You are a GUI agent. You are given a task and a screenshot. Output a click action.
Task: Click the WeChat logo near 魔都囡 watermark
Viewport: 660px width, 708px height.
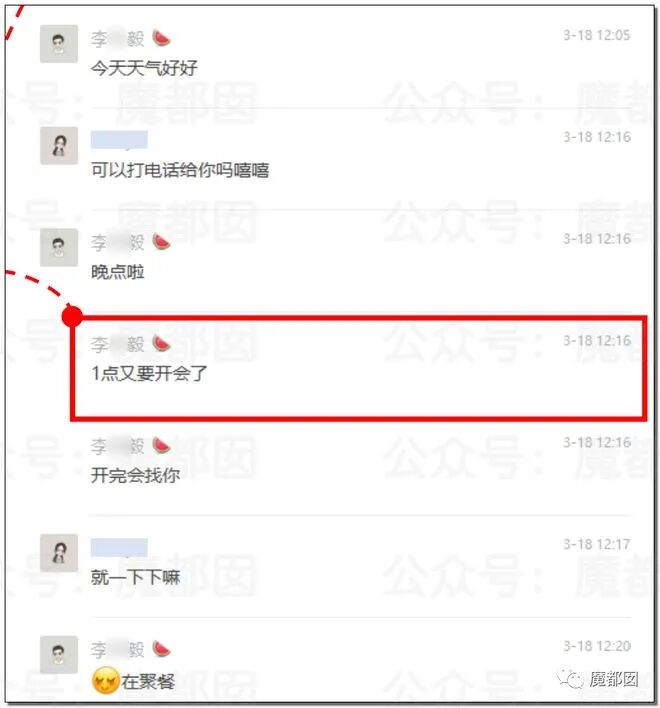(571, 678)
